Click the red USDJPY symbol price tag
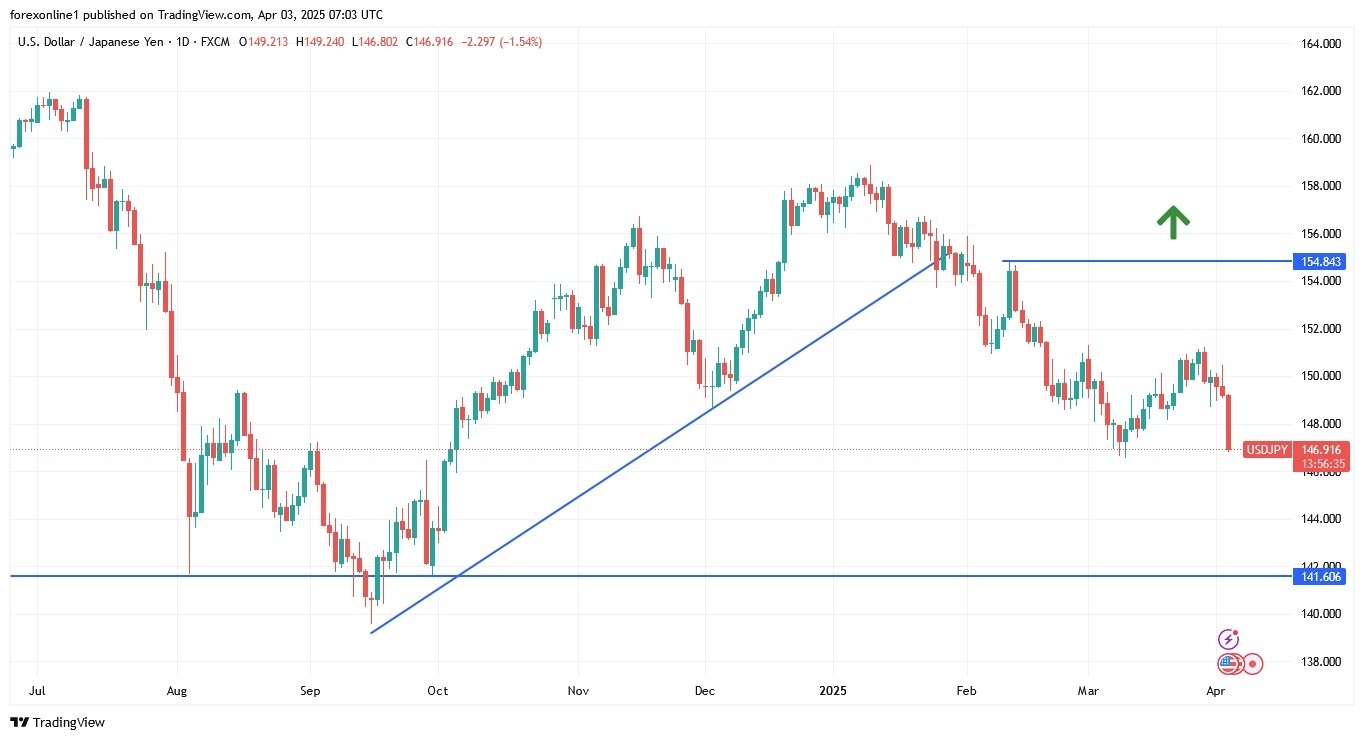Viewport: 1364px width, 740px height. click(x=1267, y=450)
